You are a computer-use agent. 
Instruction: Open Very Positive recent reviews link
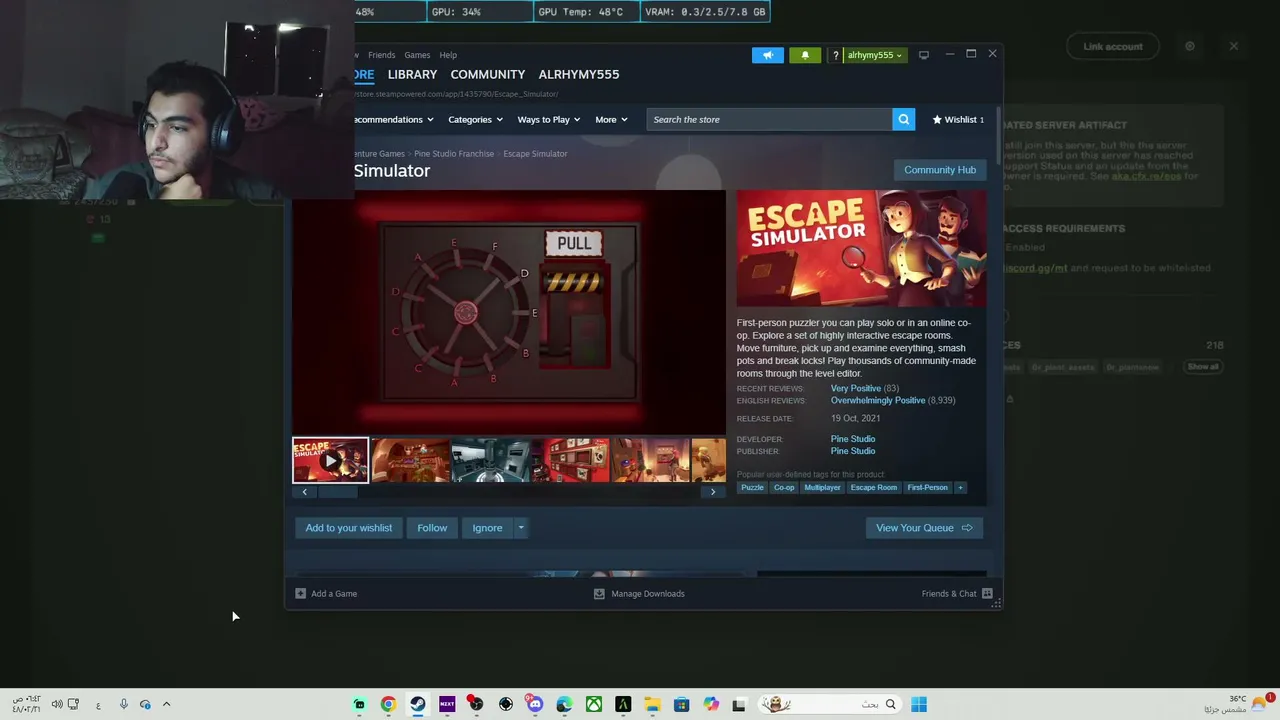856,388
